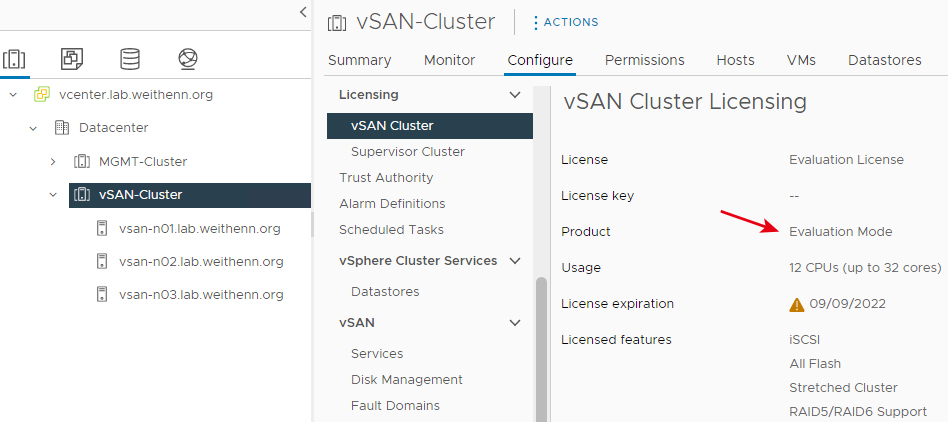Select Supervisor Cluster under Licensing
Viewport: 948px width, 422px height.
[x=407, y=152]
